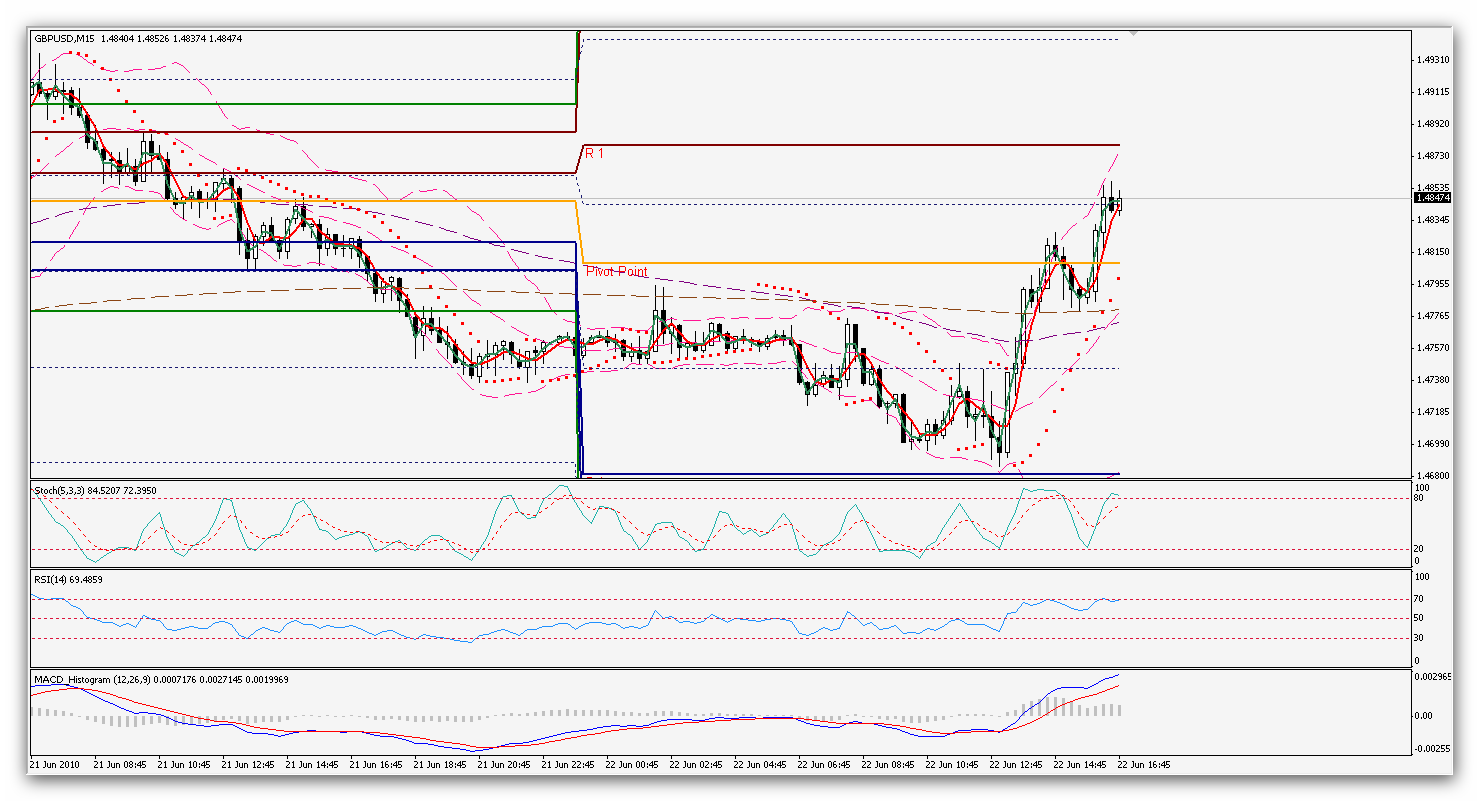The image size is (1479, 801).
Task: Click the grey chart shift triangle marker
Action: [x=1133, y=33]
